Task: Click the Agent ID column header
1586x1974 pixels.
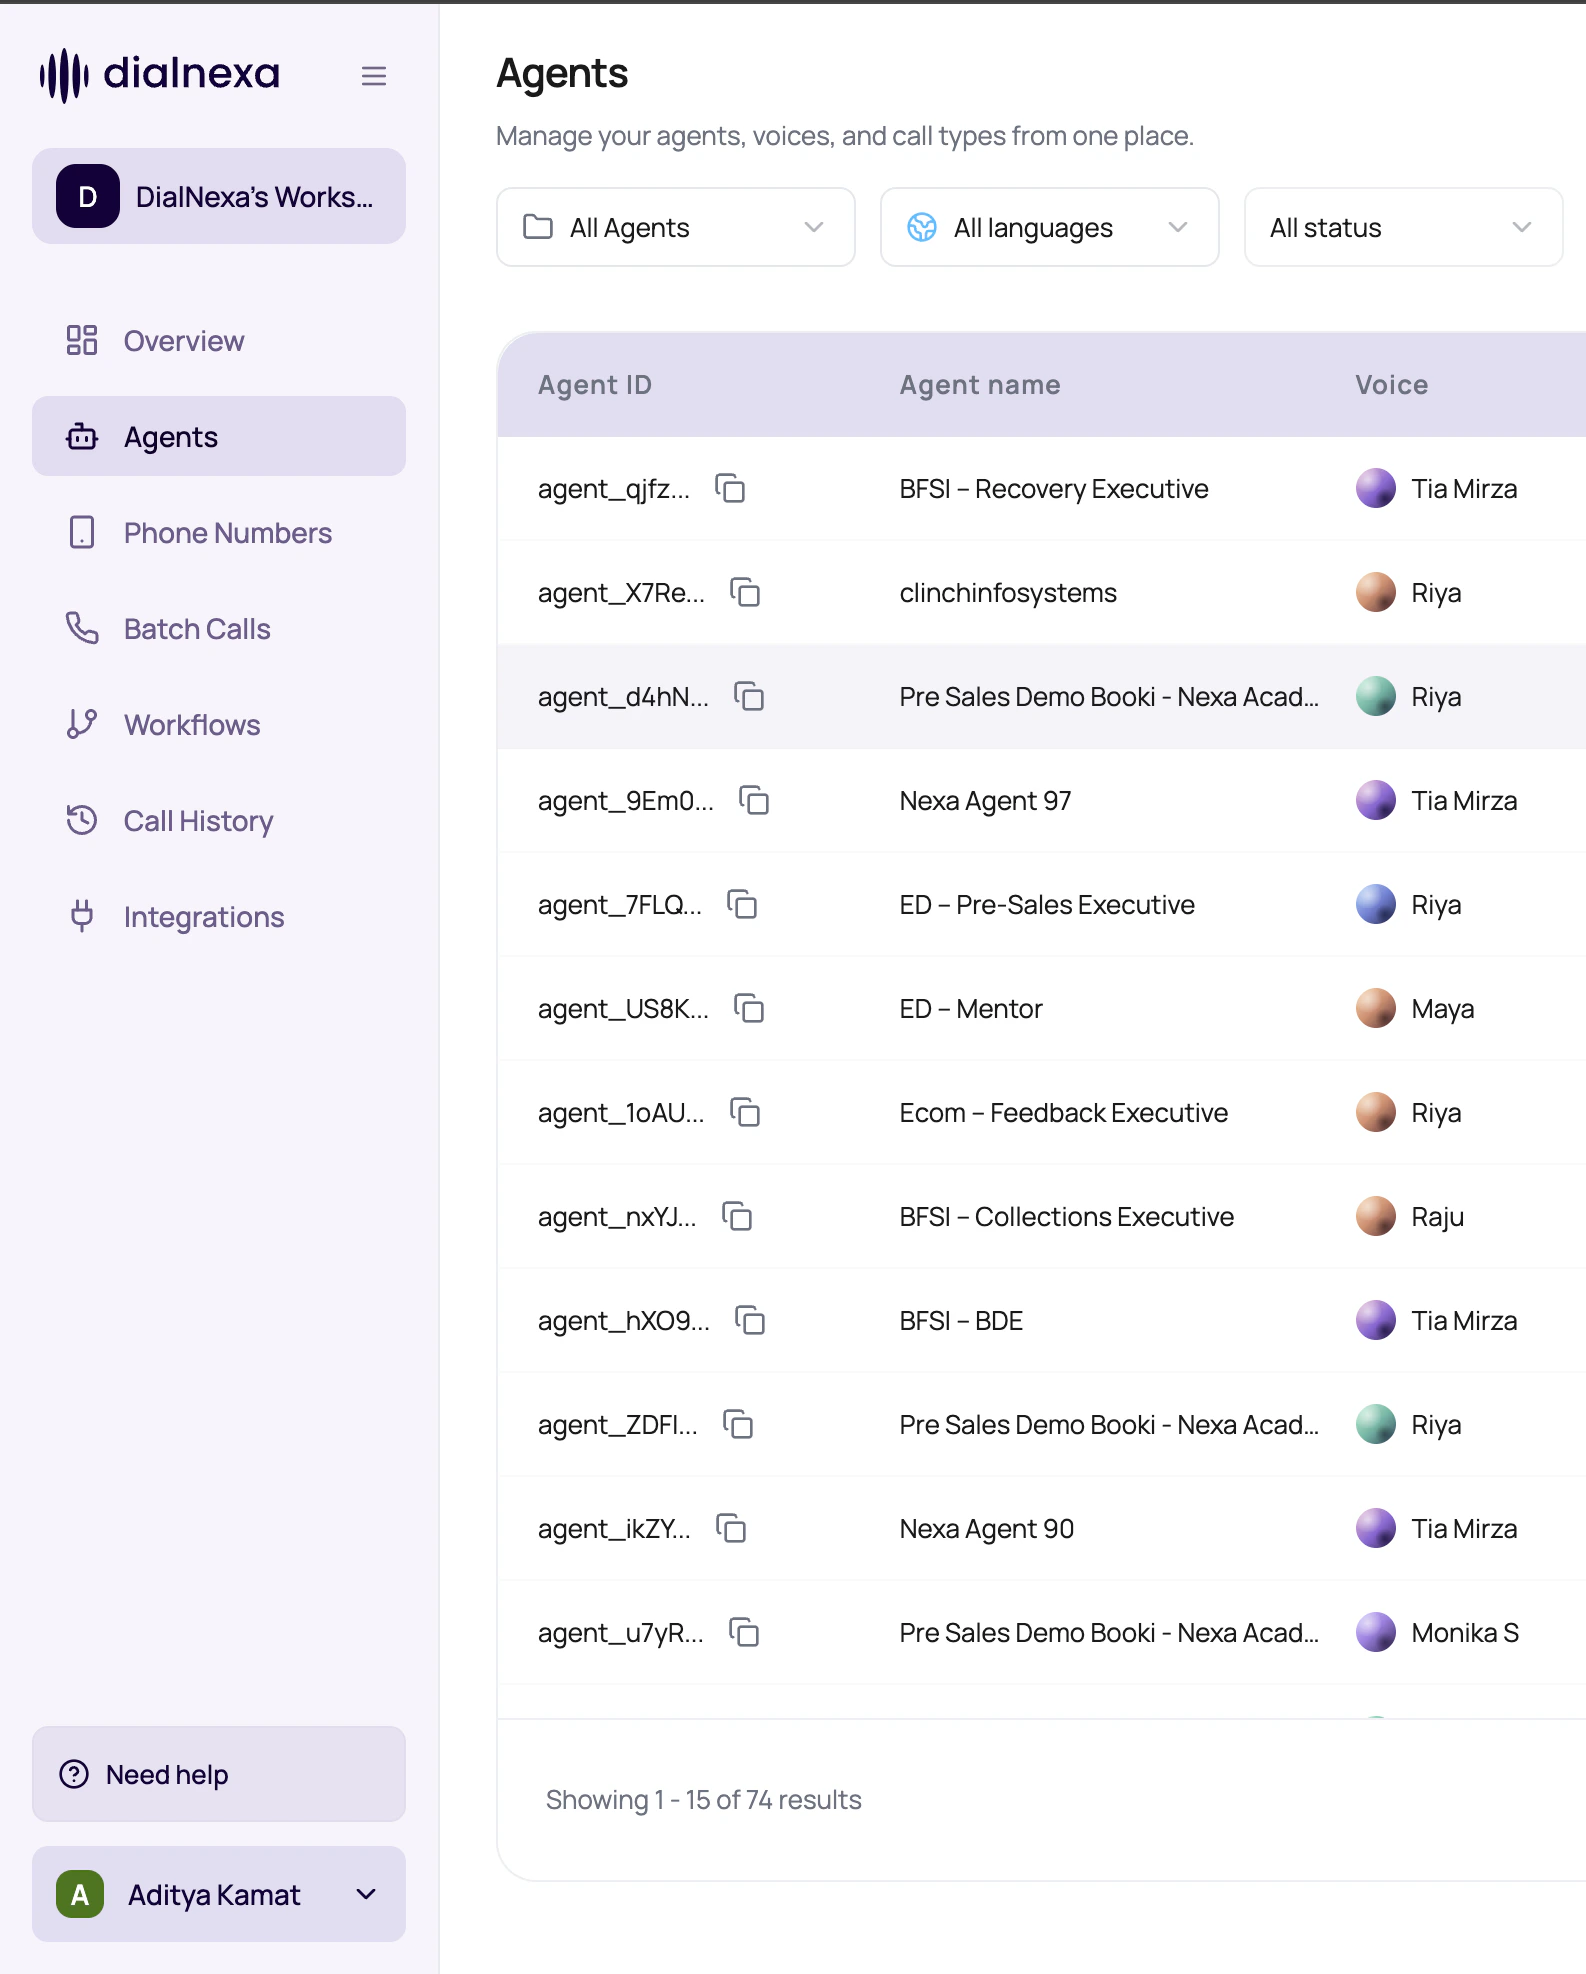Action: pyautogui.click(x=595, y=385)
